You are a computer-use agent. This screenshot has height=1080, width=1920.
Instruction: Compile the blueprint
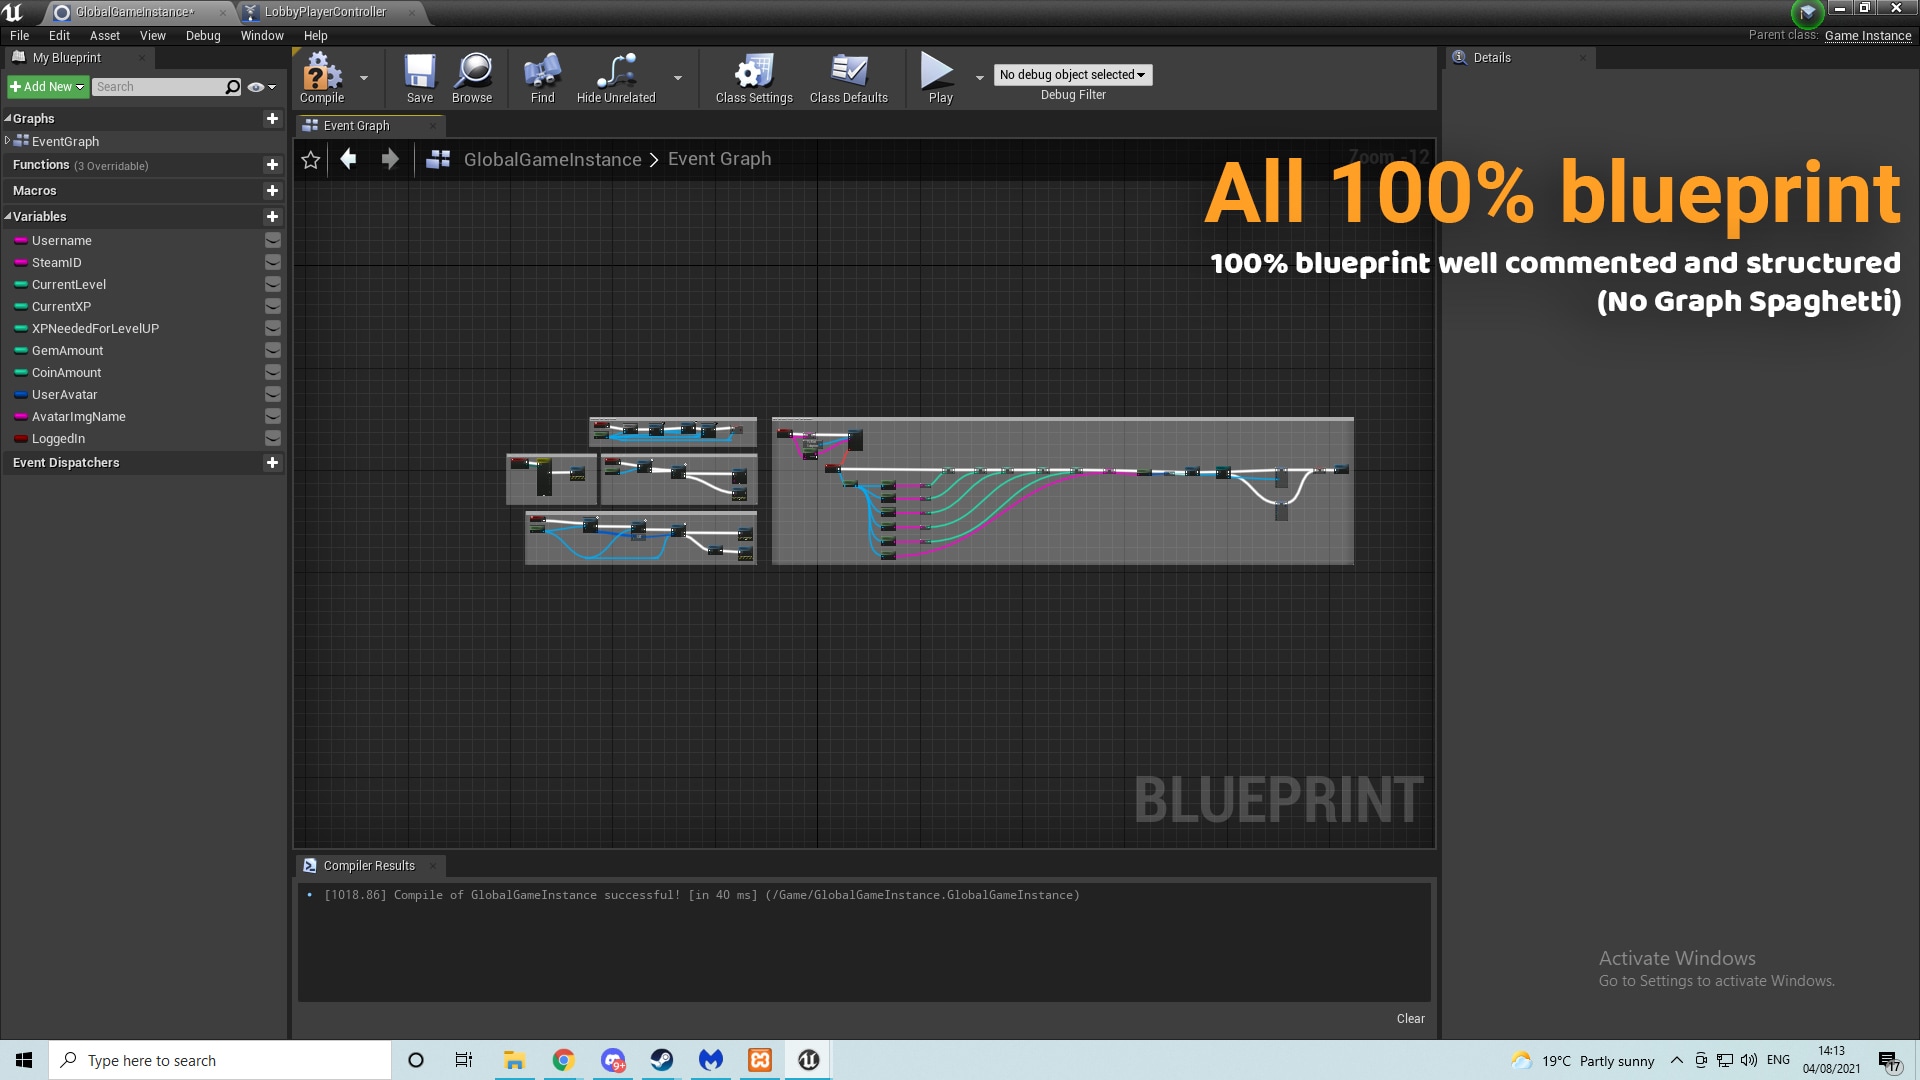pyautogui.click(x=322, y=78)
